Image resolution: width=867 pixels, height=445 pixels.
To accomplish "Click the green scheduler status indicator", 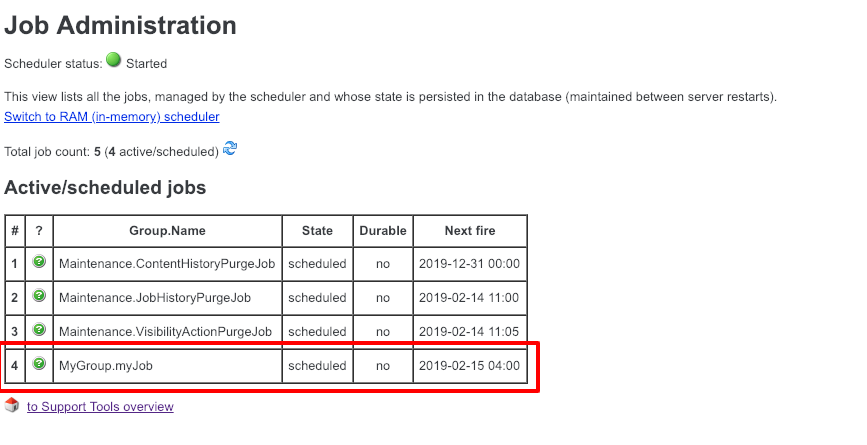I will 113,60.
